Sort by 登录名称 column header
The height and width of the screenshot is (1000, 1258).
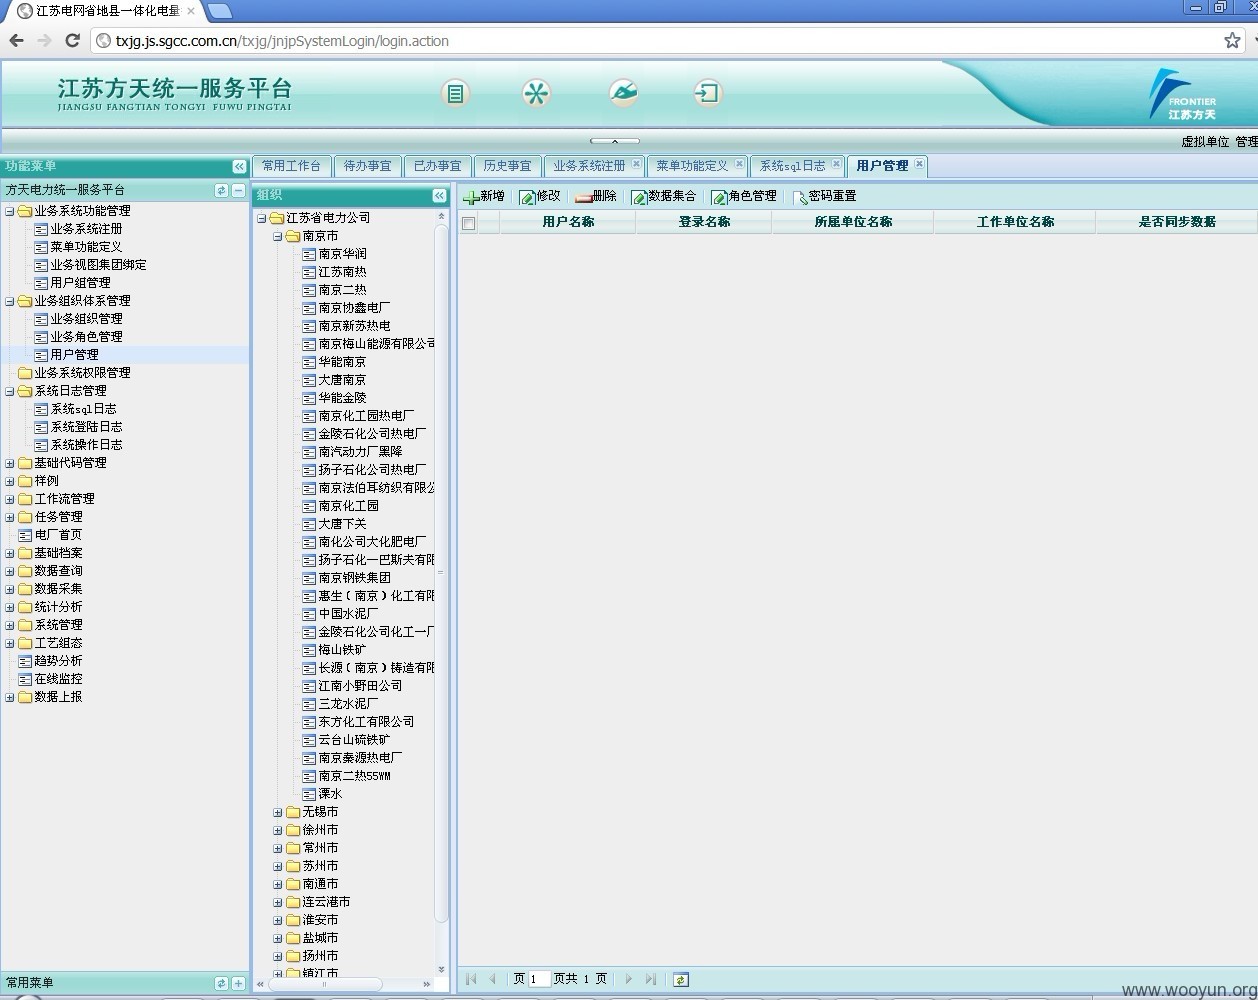704,222
